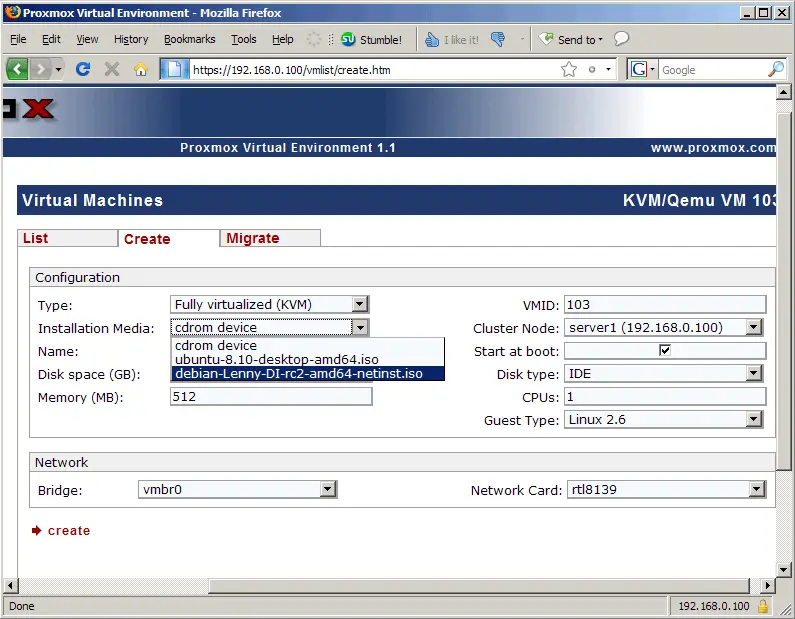This screenshot has width=795, height=619.
Task: Click the padlock icon in status bar
Action: 763,606
